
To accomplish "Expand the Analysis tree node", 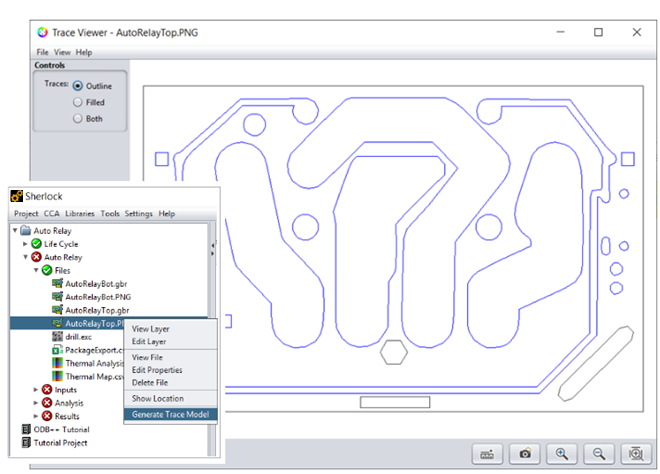I will pos(36,403).
